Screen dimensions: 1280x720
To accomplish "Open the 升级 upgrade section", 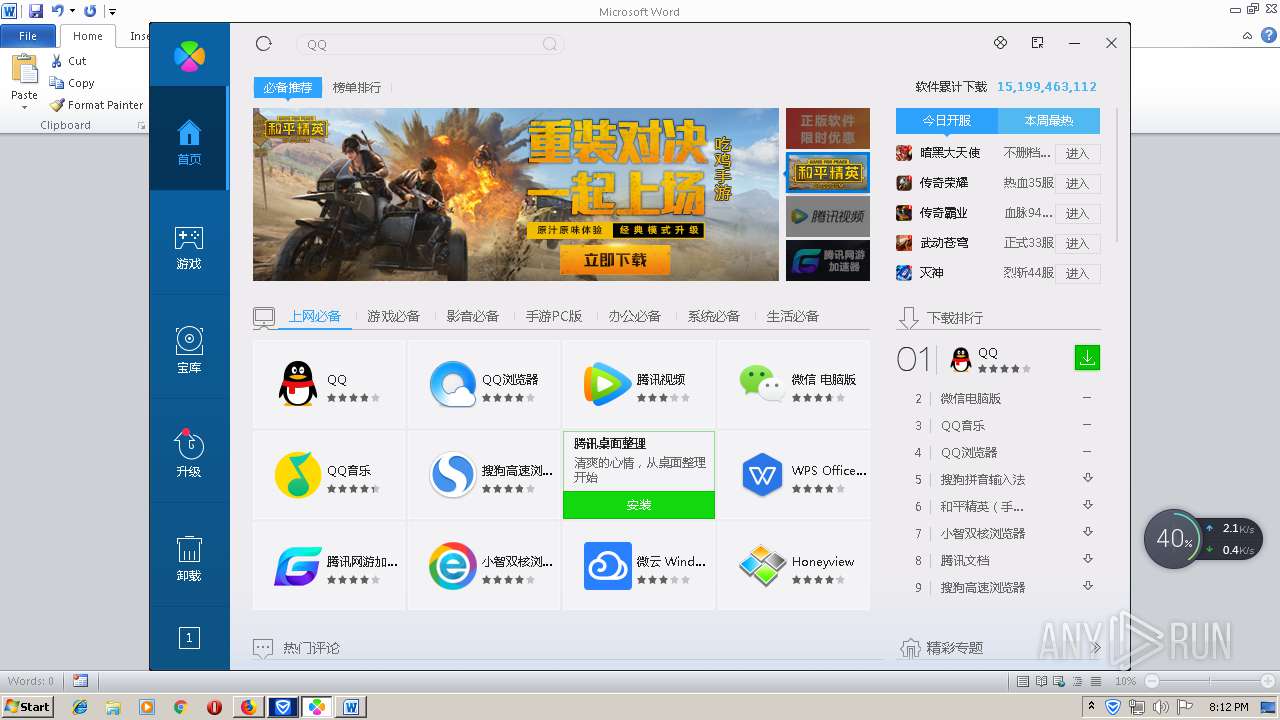I will tap(189, 454).
